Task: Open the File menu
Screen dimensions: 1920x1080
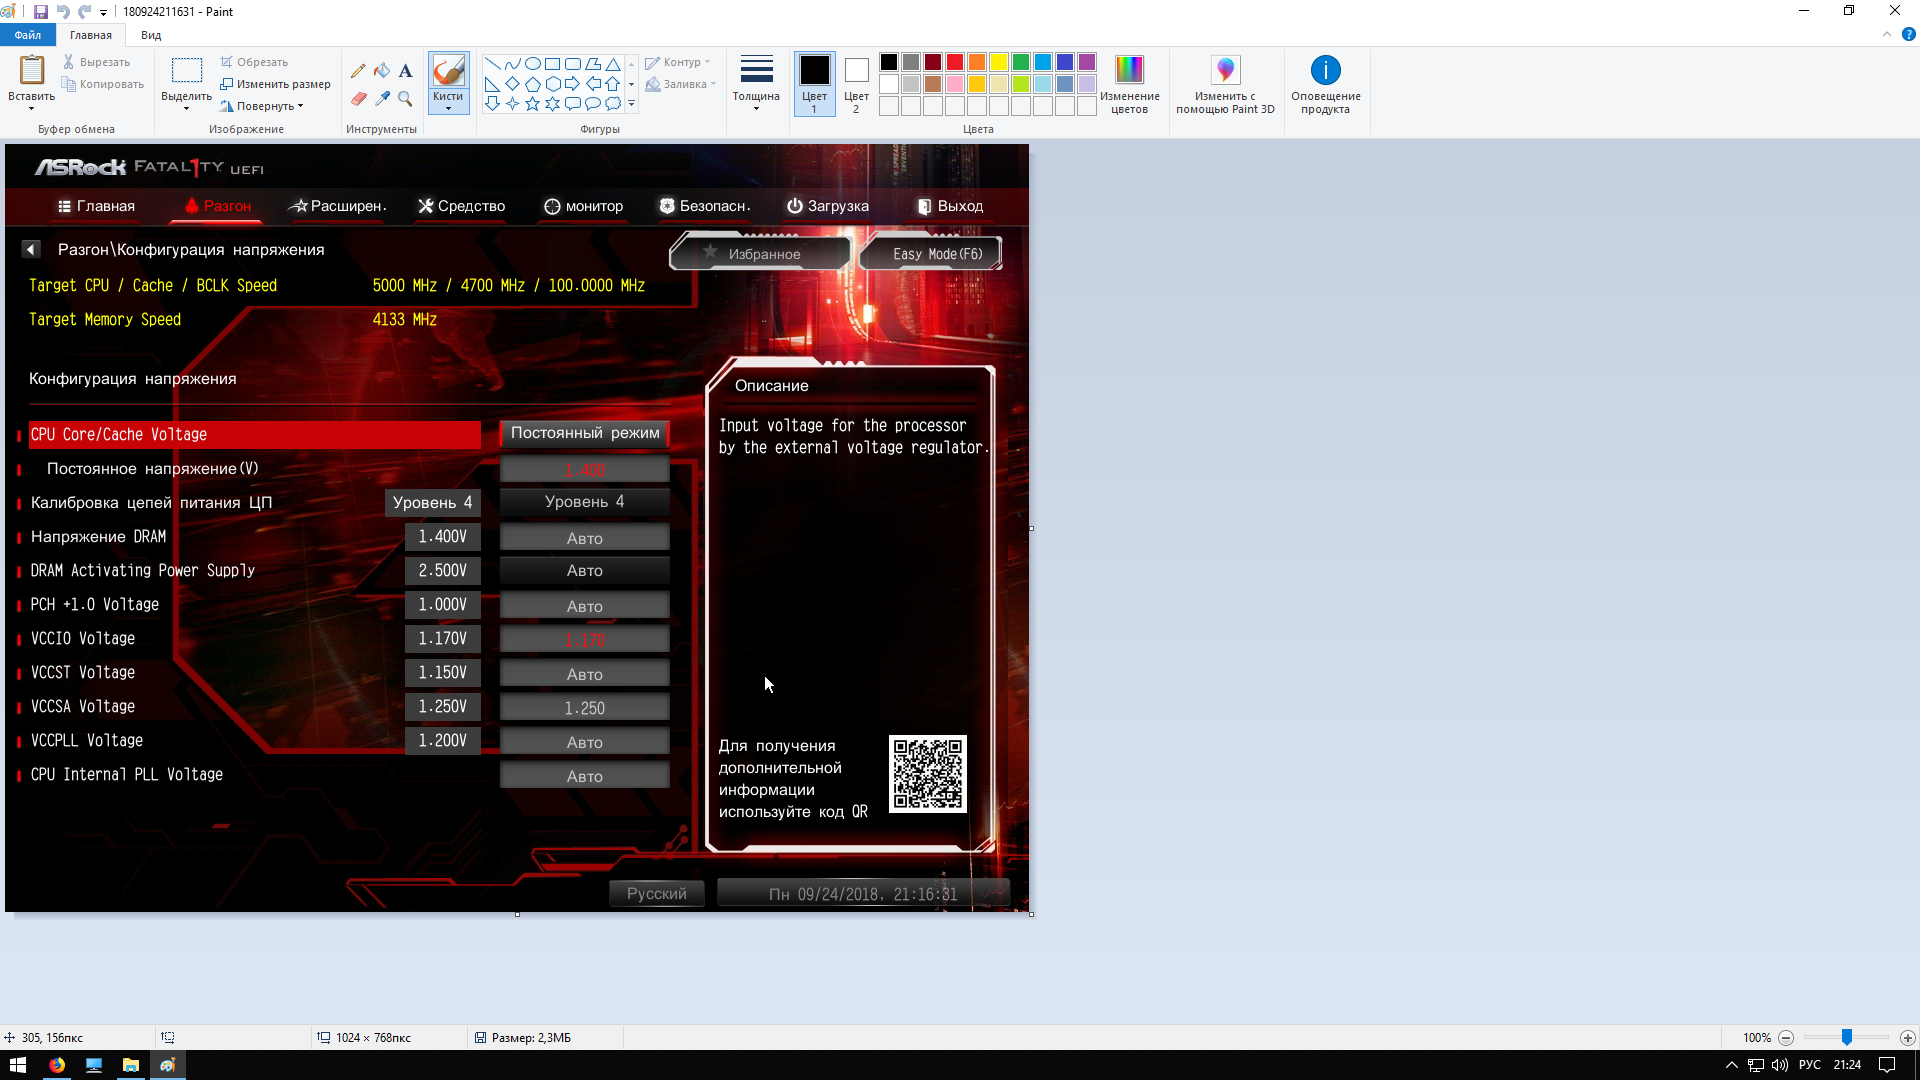Action: (28, 35)
